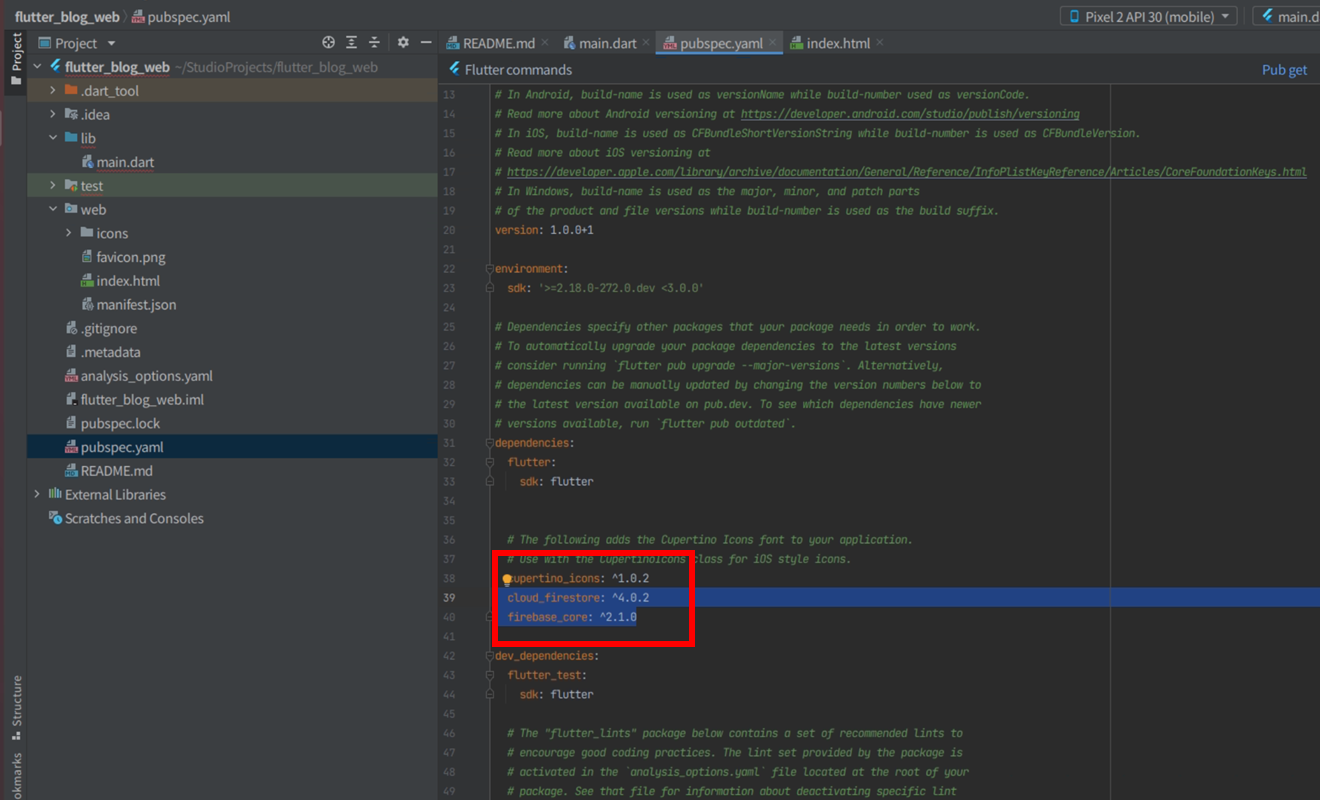Viewport: 1320px width, 800px height.
Task: Select Scratches and Consoles node
Action: click(x=134, y=518)
